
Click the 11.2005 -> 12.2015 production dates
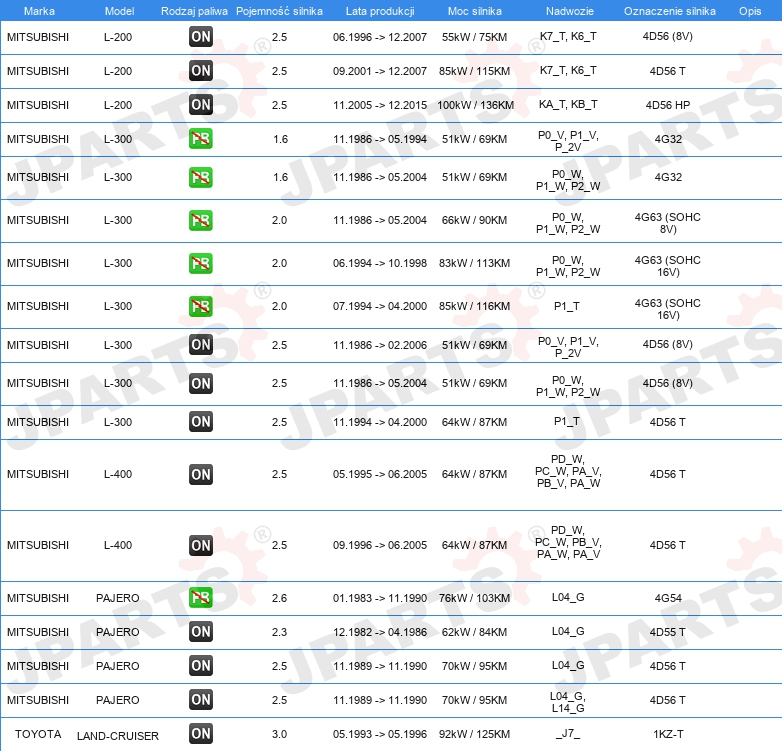[x=380, y=105]
